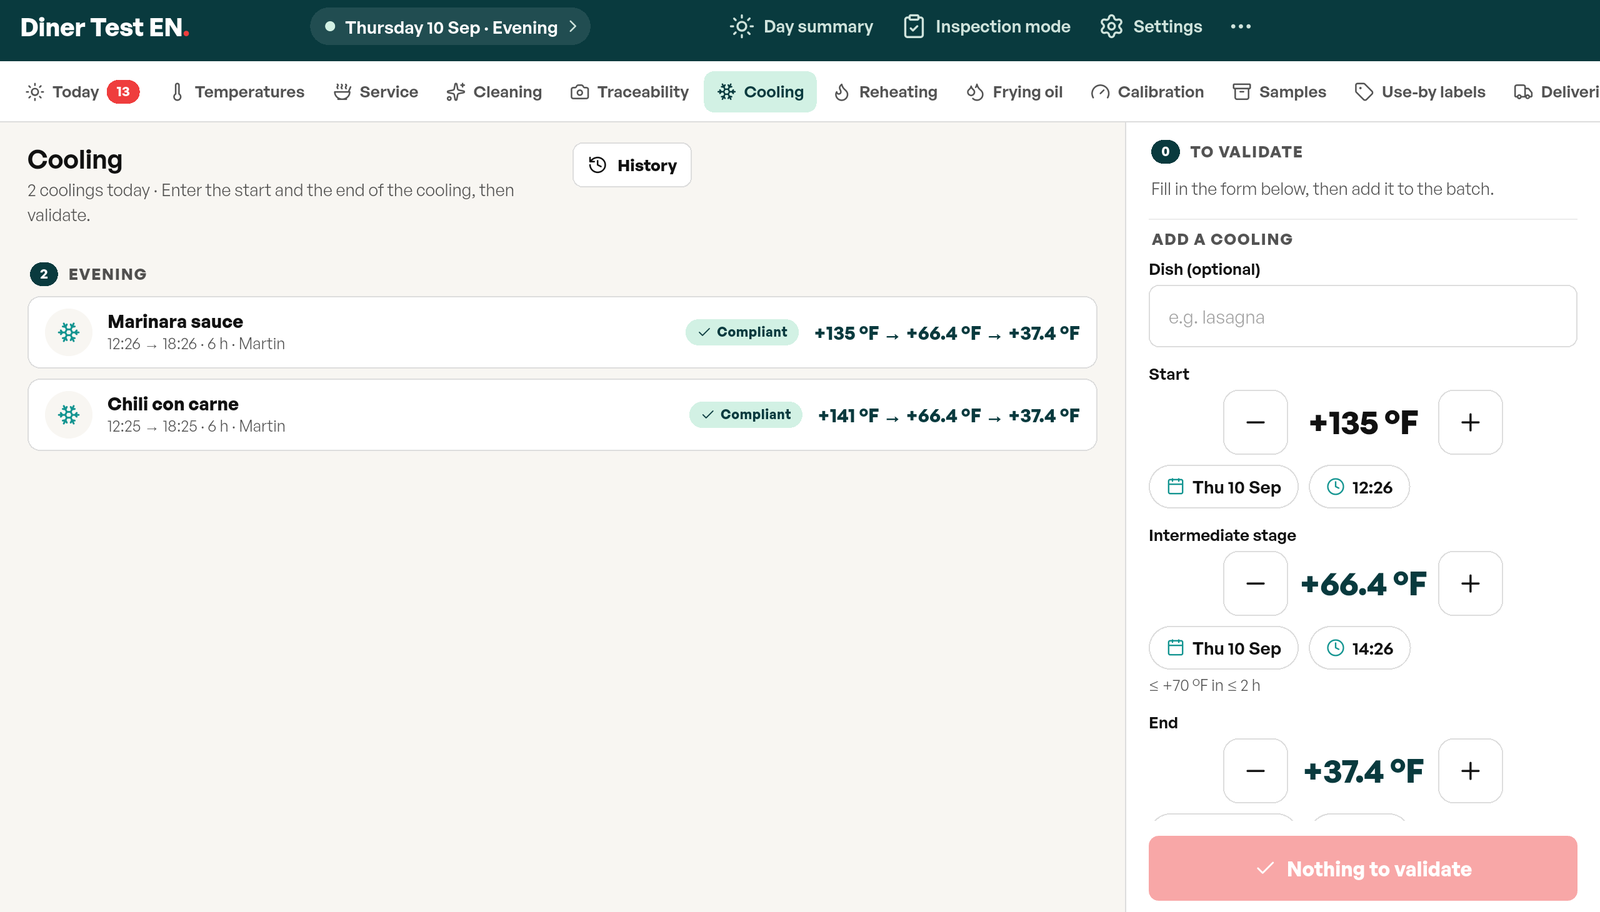Click the +135 °F Start value
Screen dimensions: 1600x912
click(1363, 422)
